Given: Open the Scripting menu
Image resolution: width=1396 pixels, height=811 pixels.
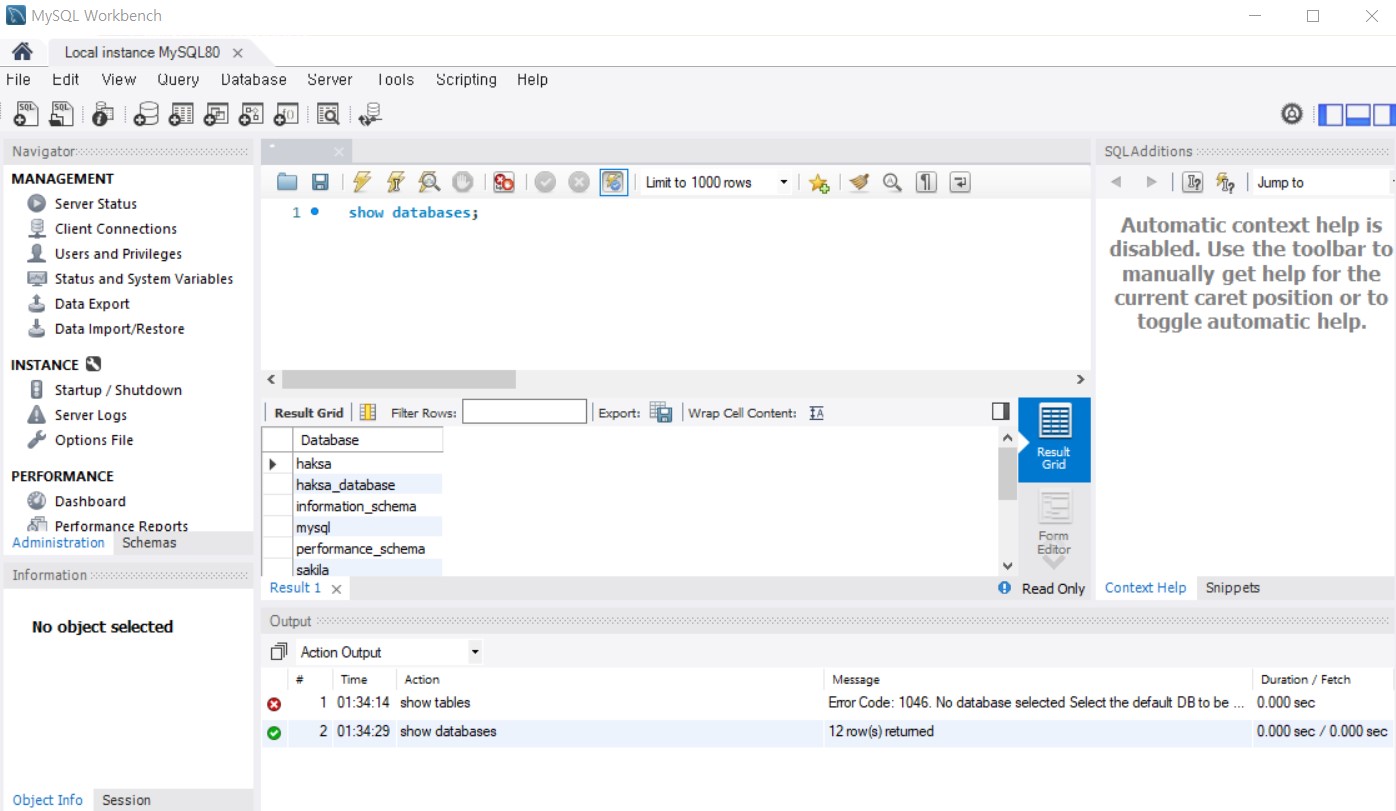Looking at the screenshot, I should [466, 80].
